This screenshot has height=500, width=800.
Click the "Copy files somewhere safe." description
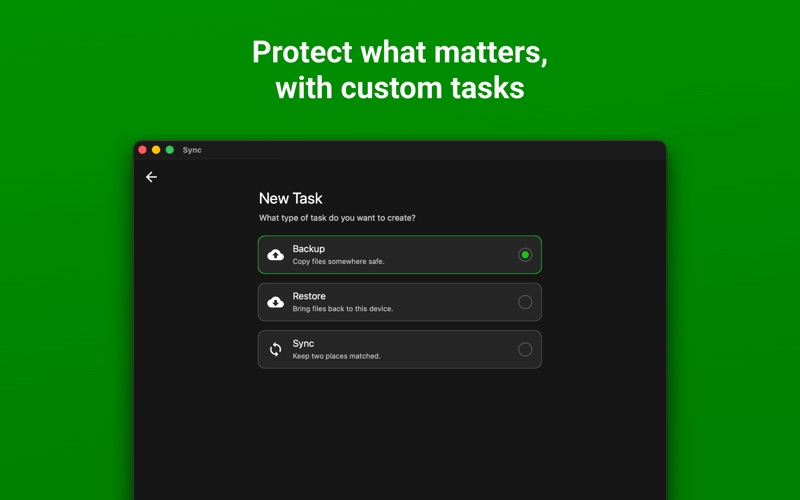(x=338, y=261)
